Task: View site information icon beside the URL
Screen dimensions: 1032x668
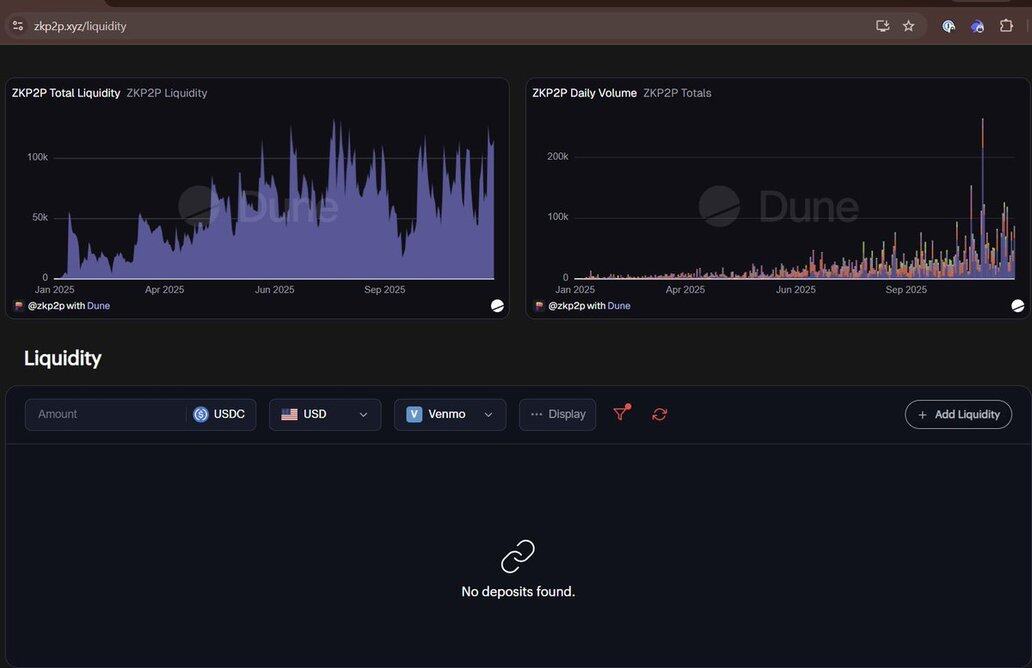Action: click(17, 26)
